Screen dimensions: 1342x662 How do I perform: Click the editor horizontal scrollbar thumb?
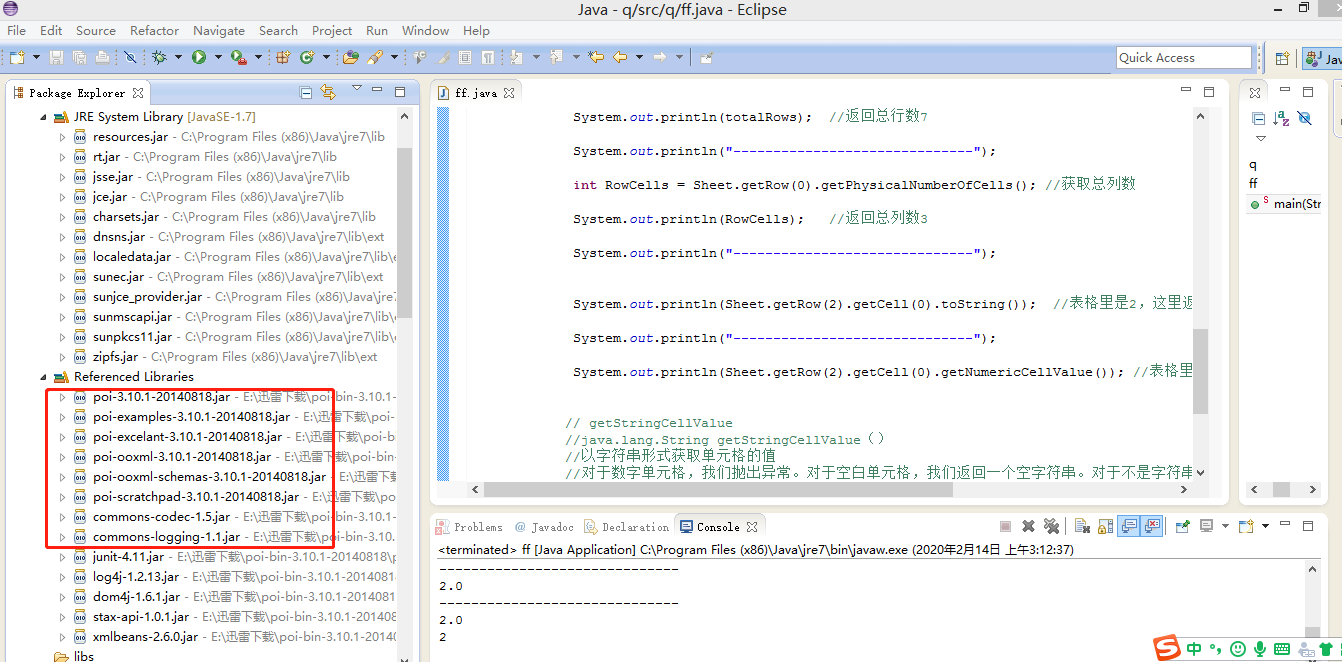click(718, 490)
